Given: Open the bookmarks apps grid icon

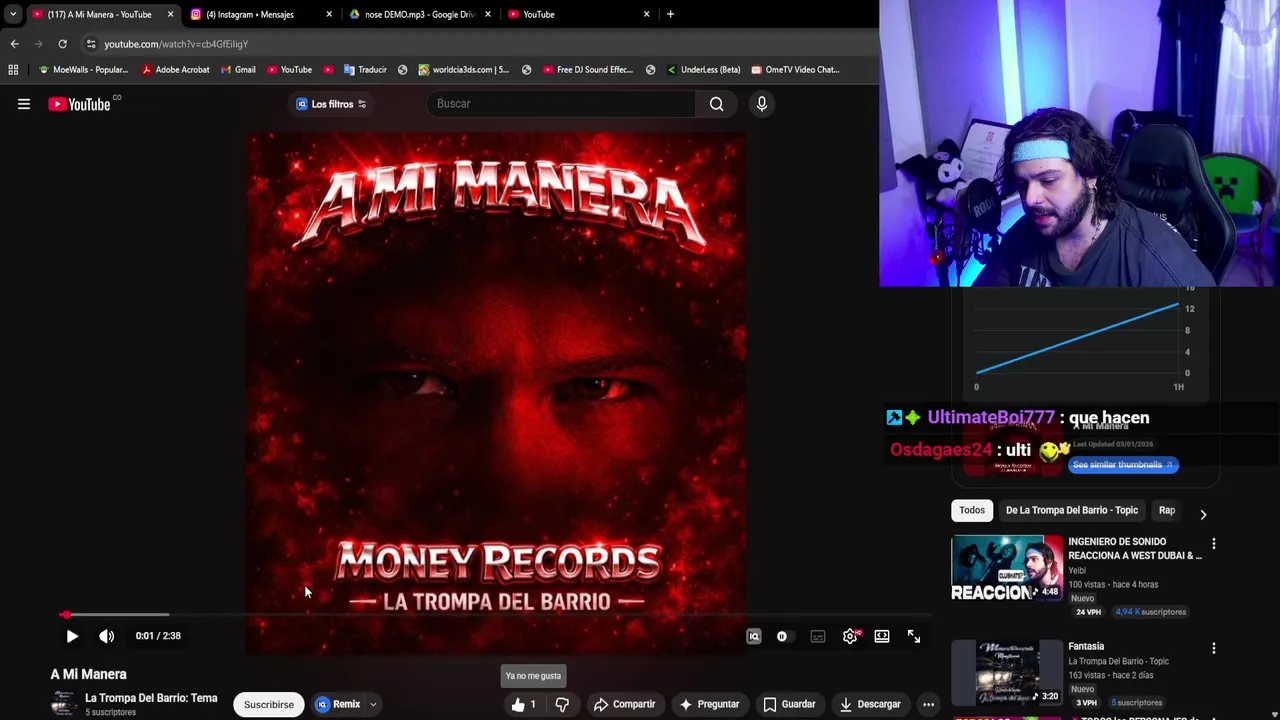Looking at the screenshot, I should [x=13, y=70].
